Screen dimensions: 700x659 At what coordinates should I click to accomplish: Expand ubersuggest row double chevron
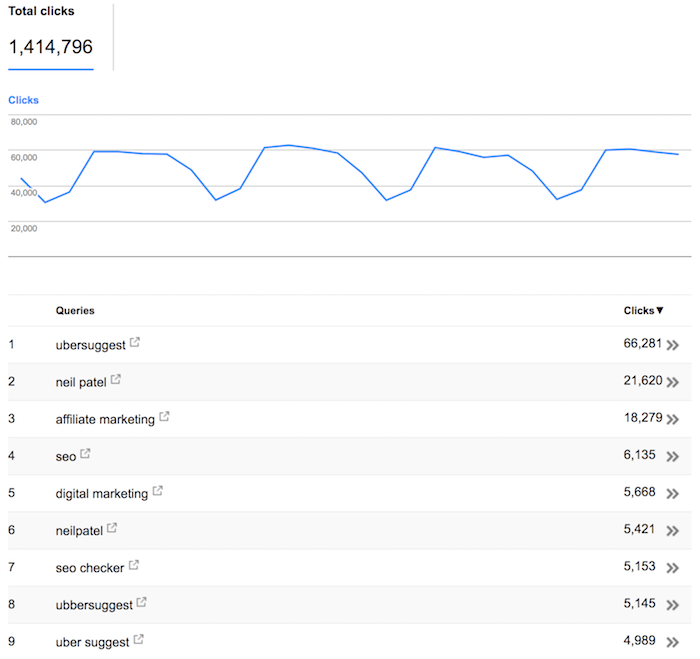(x=673, y=345)
